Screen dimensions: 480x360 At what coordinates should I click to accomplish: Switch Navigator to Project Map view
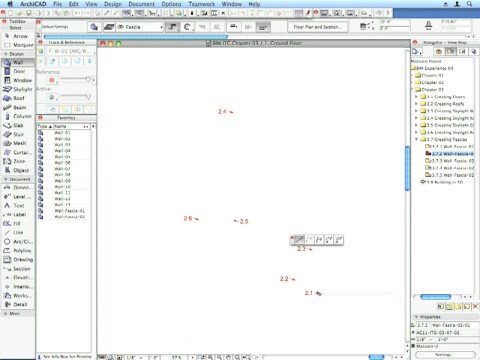(x=439, y=52)
